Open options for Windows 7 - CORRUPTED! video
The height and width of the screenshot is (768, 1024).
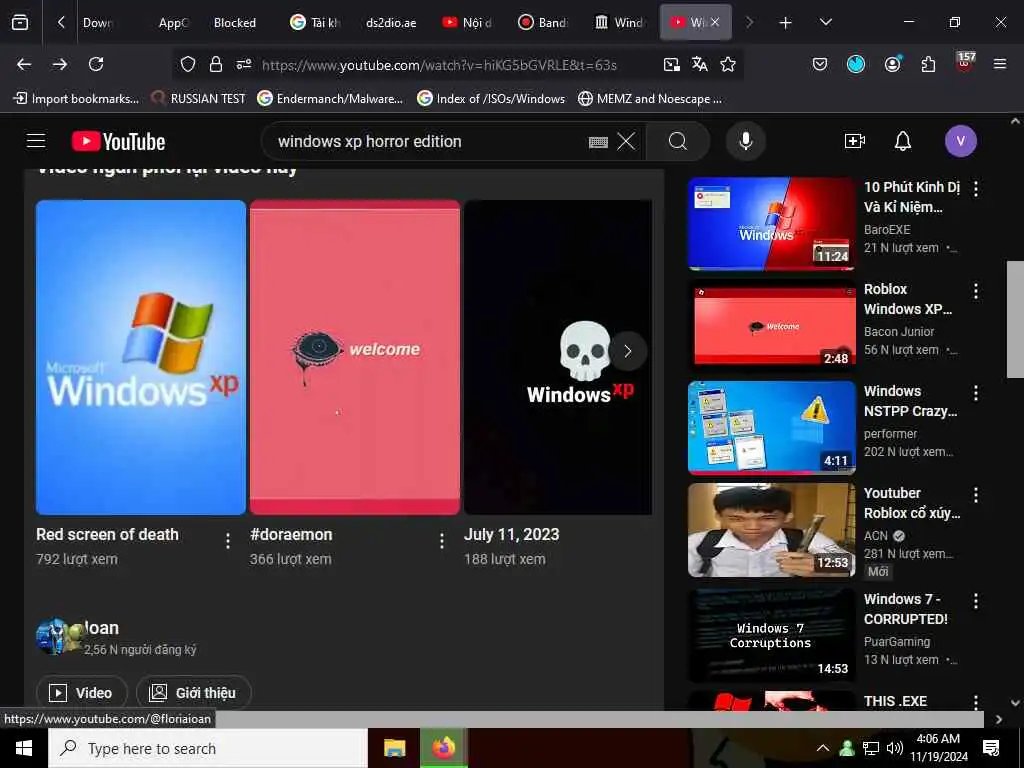(x=976, y=601)
